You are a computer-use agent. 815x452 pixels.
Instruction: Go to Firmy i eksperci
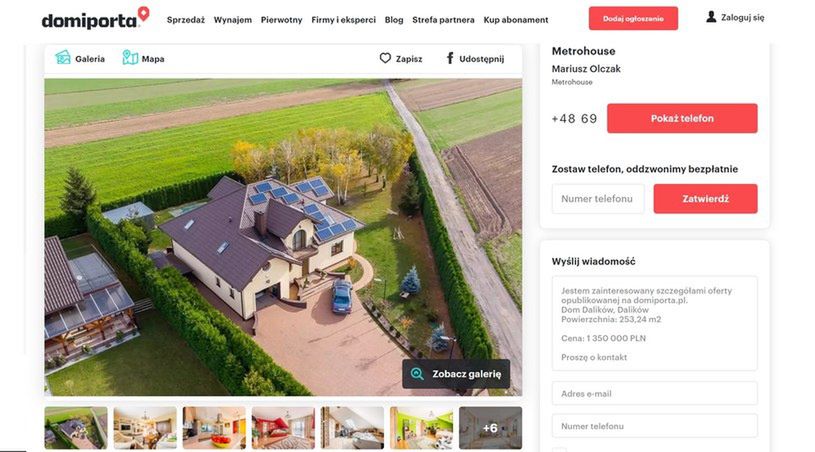click(343, 20)
